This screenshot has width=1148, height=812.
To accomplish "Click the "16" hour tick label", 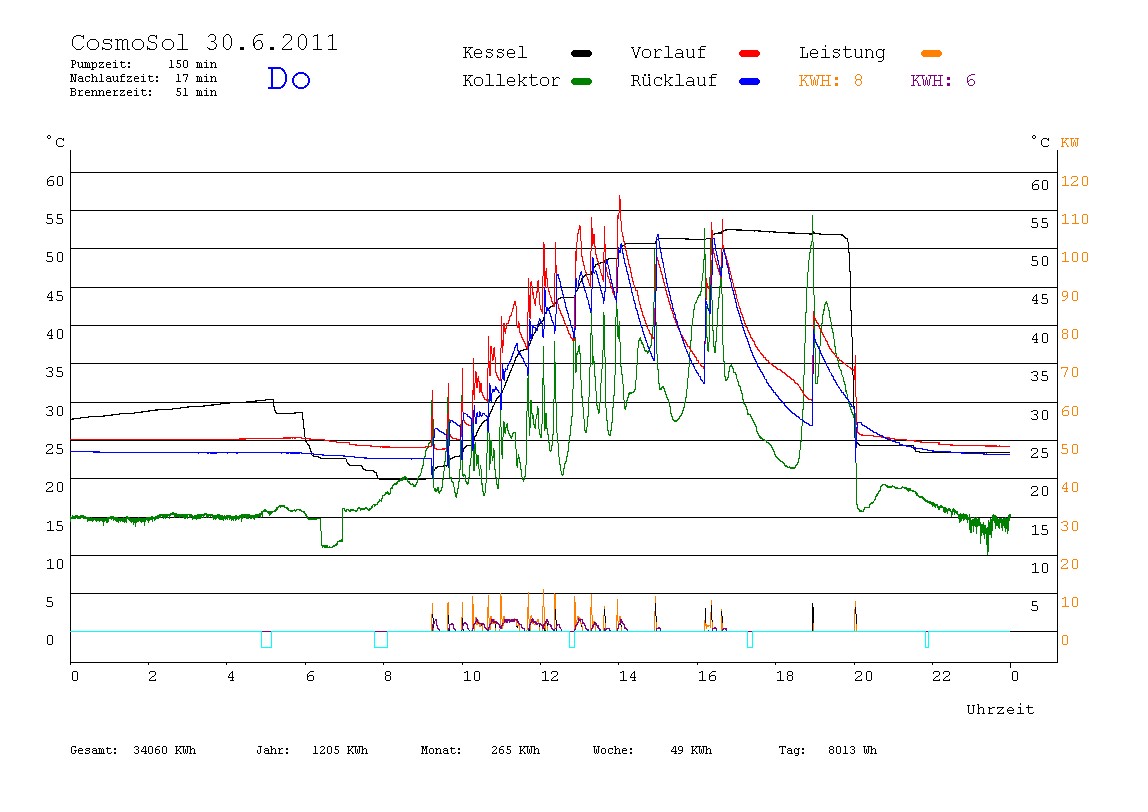I will [x=707, y=676].
